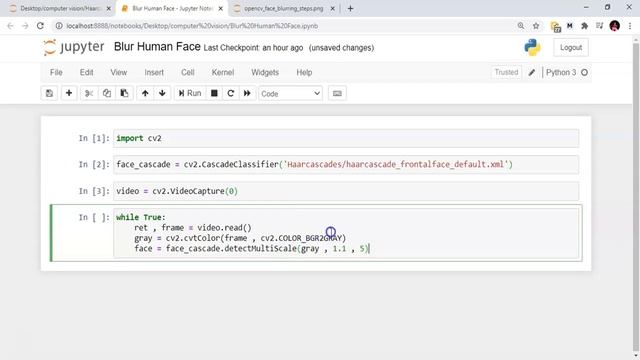Move the selected cell down
This screenshot has height=360, width=640.
pos(162,93)
